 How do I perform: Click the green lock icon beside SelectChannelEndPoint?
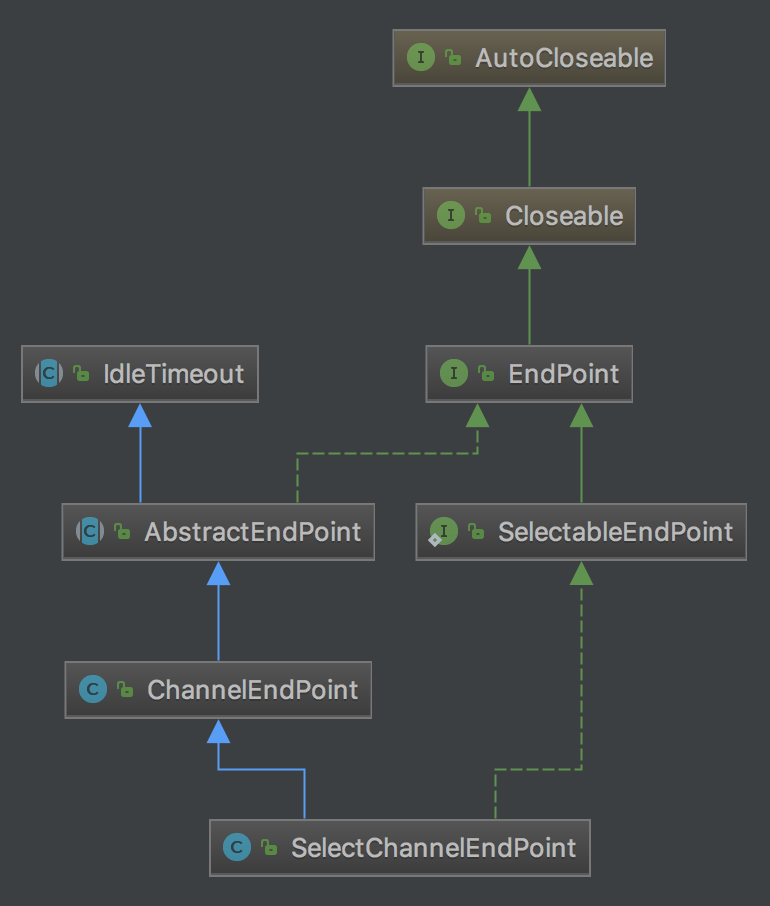(x=269, y=849)
